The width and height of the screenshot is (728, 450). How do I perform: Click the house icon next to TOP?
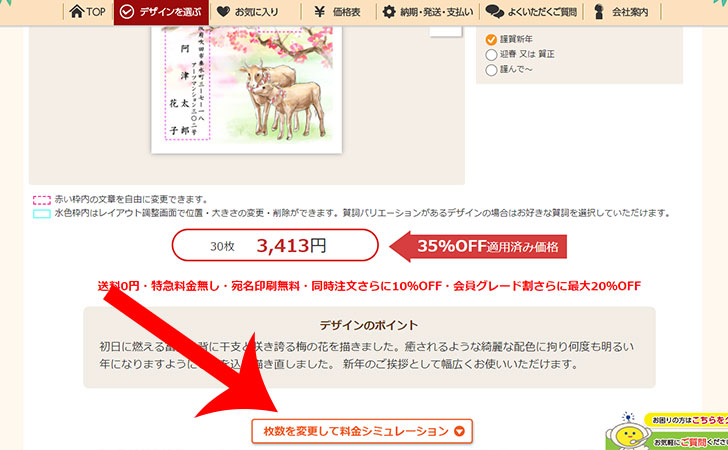pos(77,11)
